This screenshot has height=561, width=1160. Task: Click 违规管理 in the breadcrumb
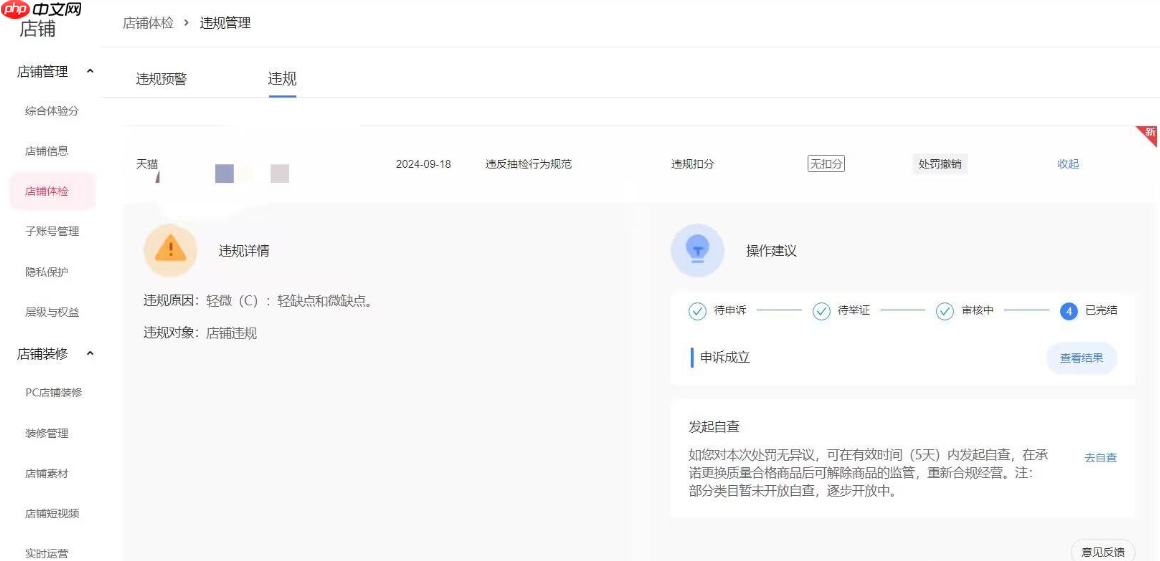tap(225, 23)
